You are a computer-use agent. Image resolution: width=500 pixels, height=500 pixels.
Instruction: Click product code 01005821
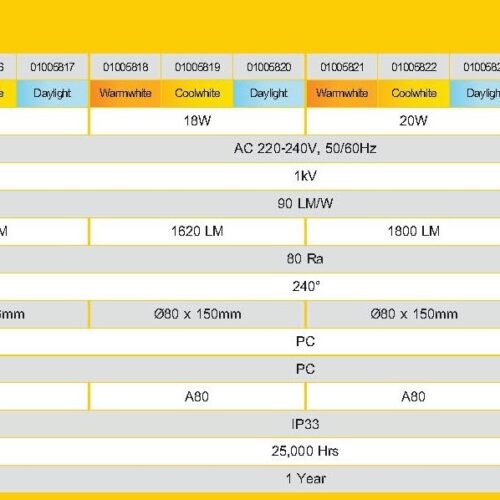click(x=342, y=67)
